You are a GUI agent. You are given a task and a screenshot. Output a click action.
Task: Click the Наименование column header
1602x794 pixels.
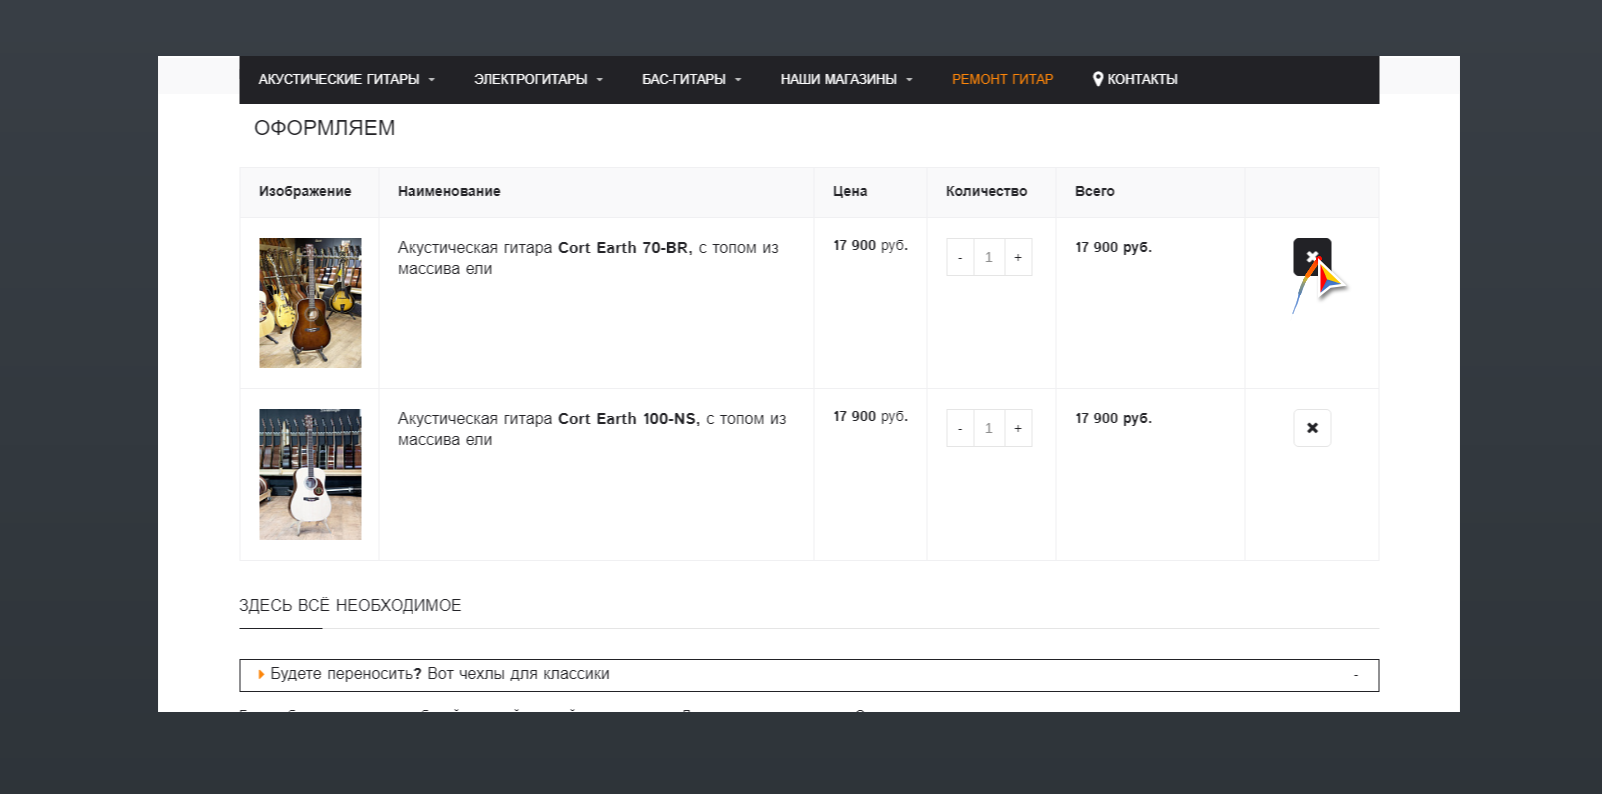click(449, 191)
